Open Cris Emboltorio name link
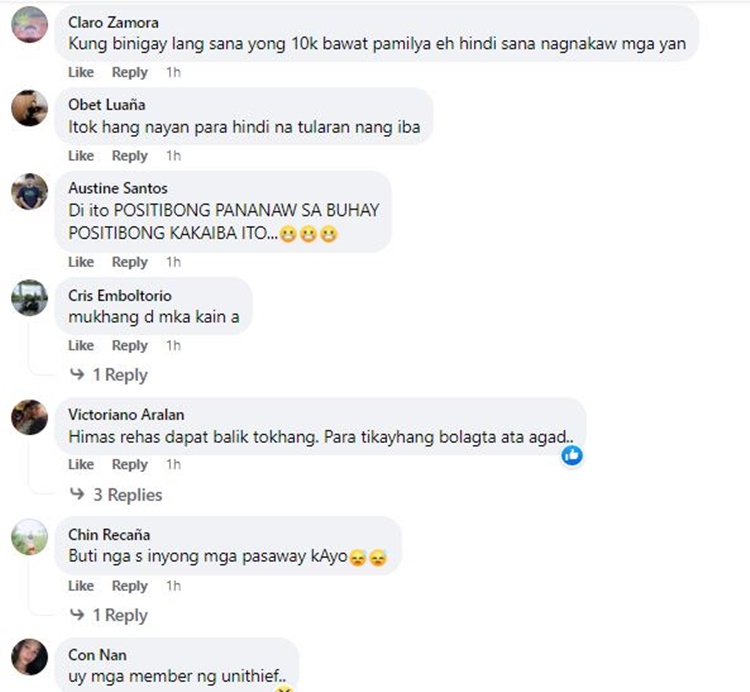This screenshot has height=692, width=750. tap(120, 296)
